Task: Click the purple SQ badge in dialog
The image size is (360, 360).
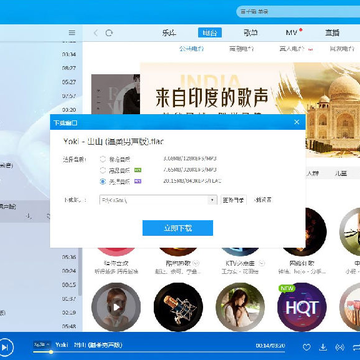Action: coord(138,181)
